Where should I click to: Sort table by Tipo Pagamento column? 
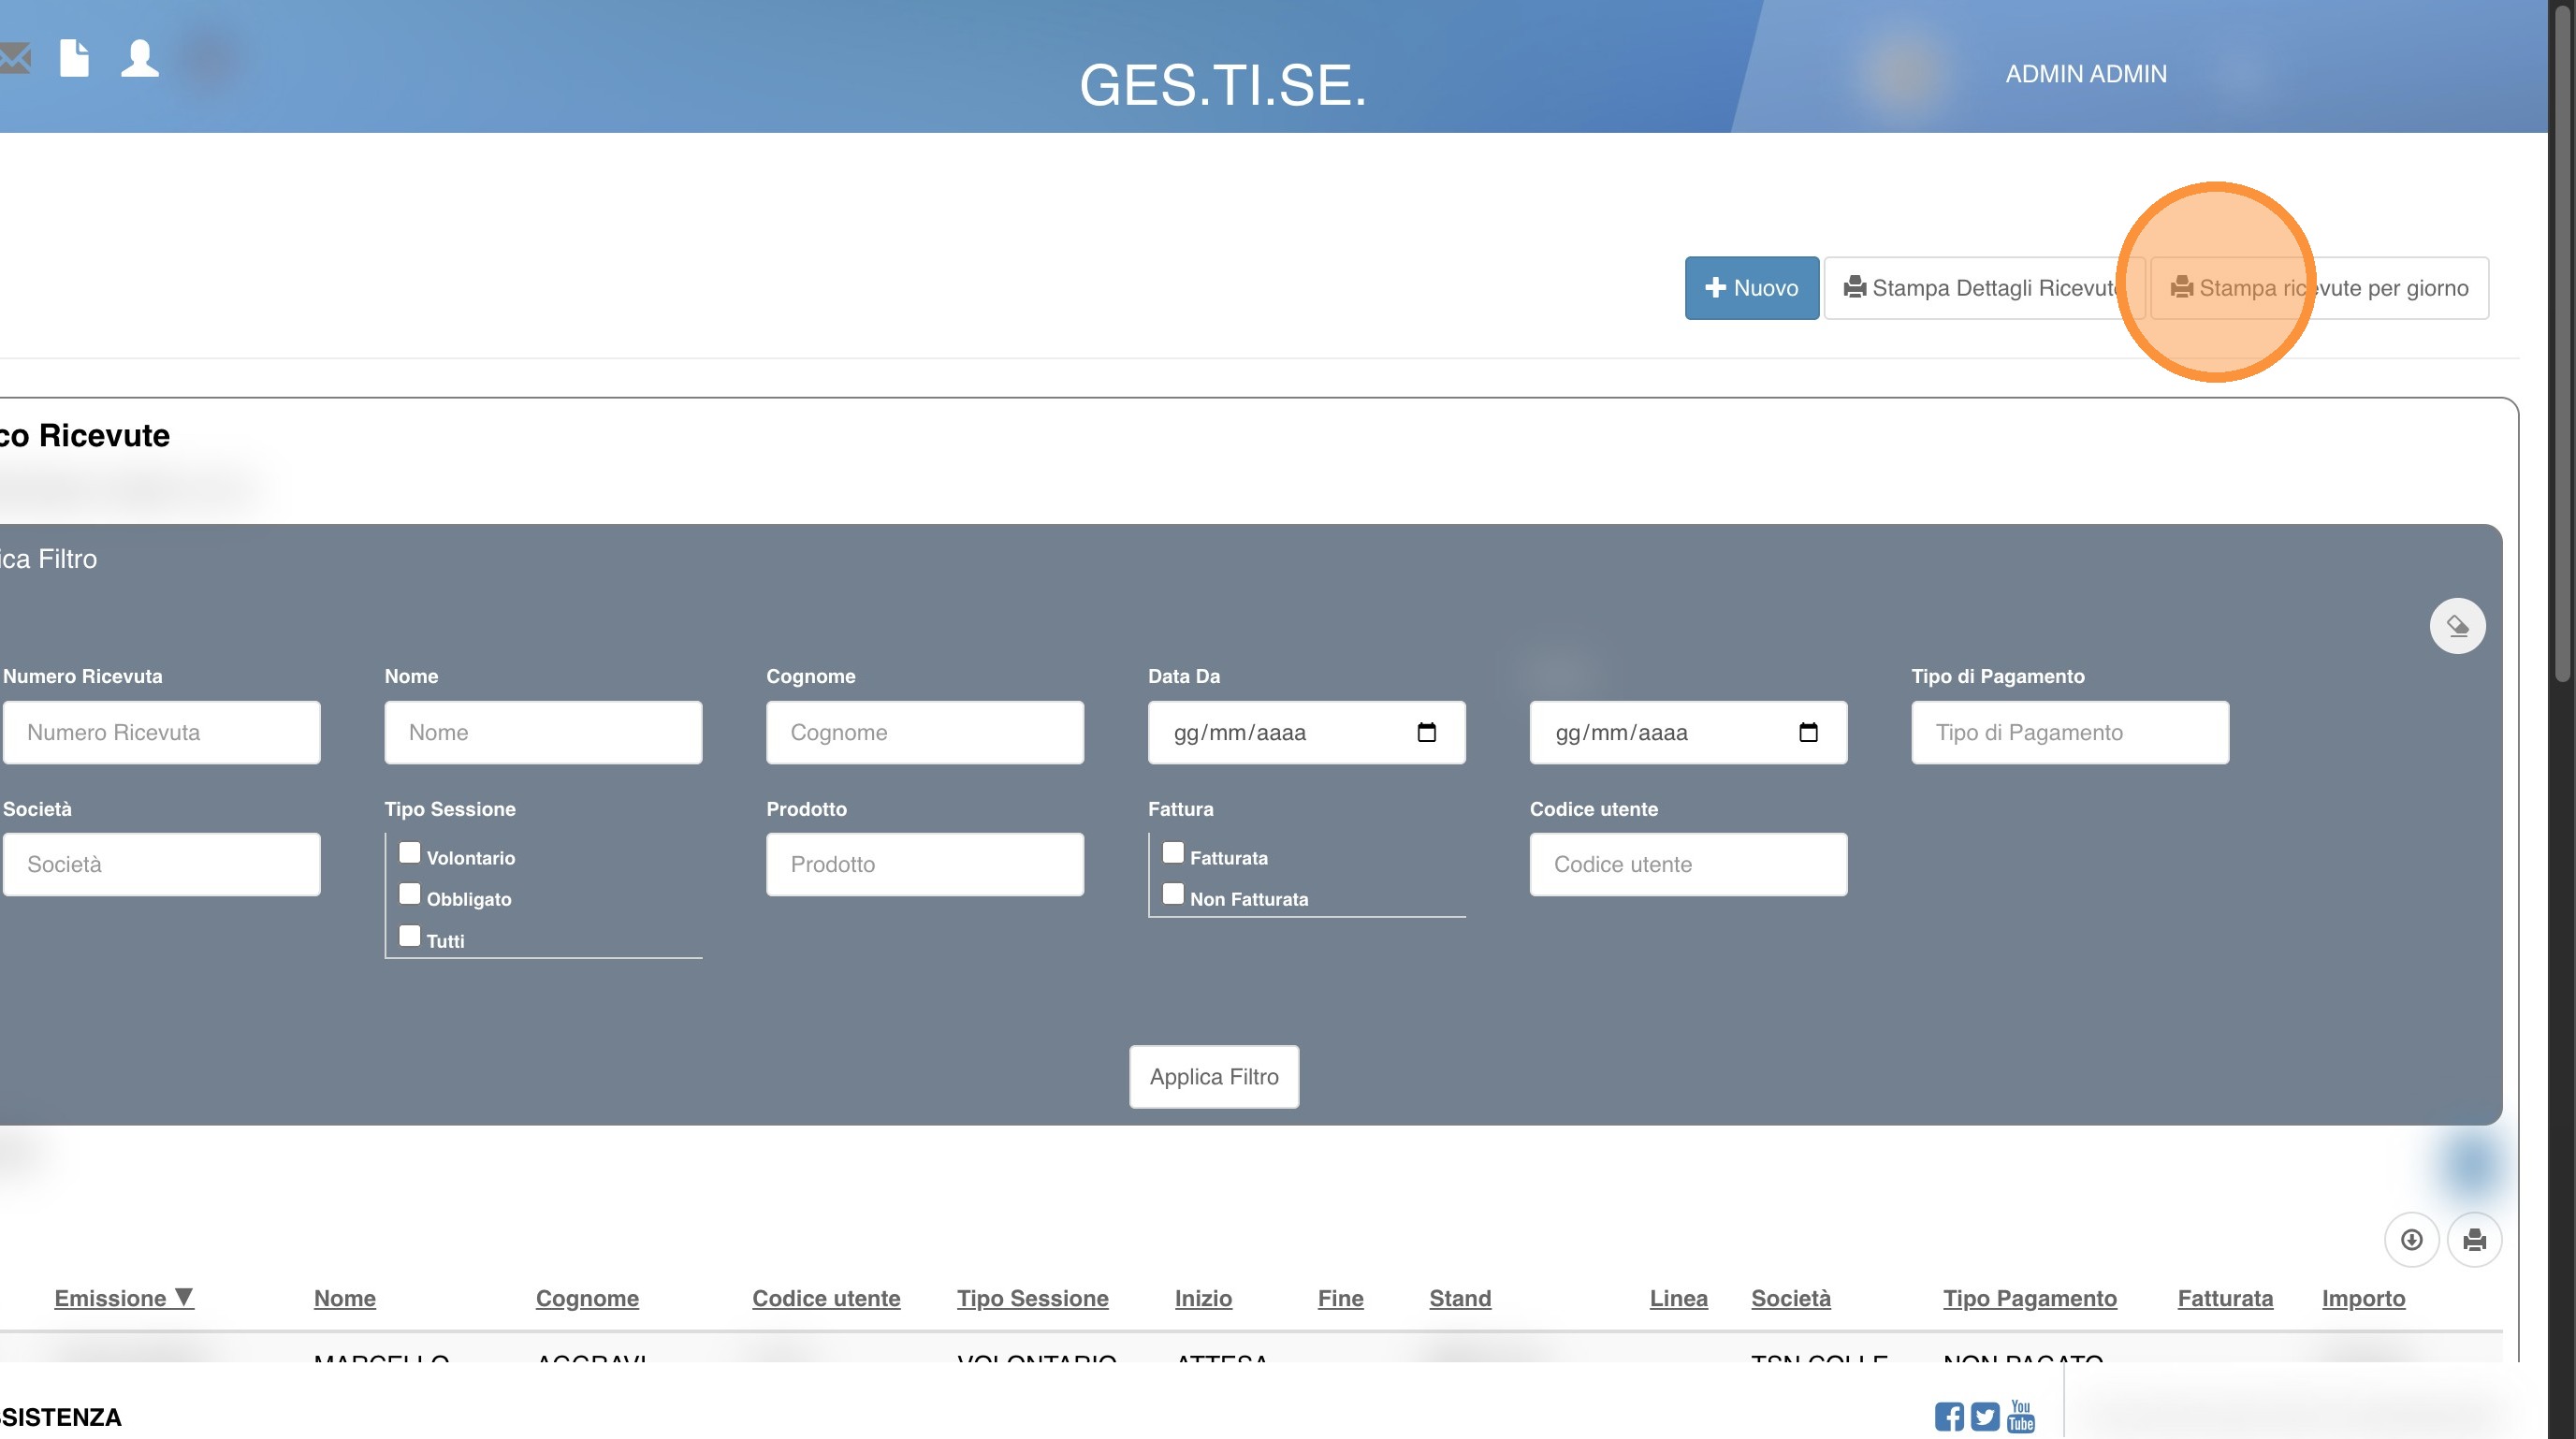pyautogui.click(x=2029, y=1298)
